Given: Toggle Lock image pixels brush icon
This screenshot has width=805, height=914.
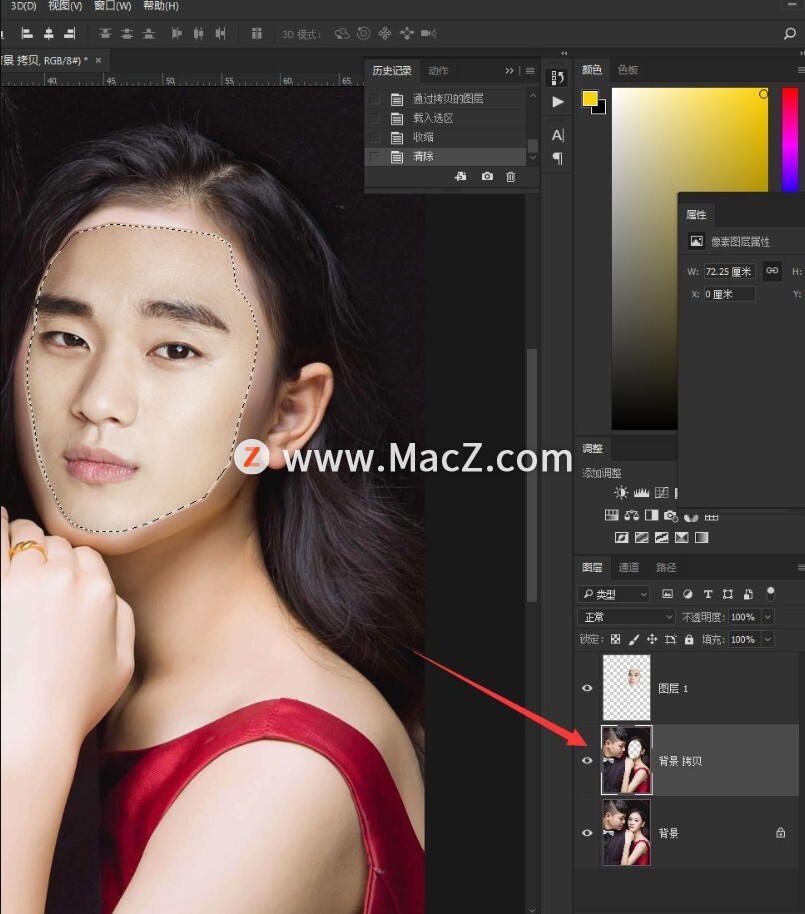Looking at the screenshot, I should [634, 639].
